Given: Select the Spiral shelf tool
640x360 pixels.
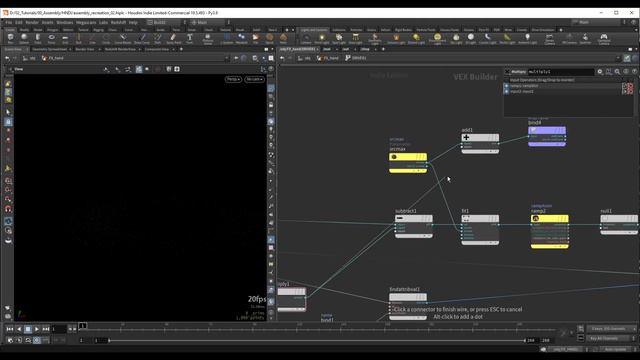Looking at the screenshot, I should point(269,39).
